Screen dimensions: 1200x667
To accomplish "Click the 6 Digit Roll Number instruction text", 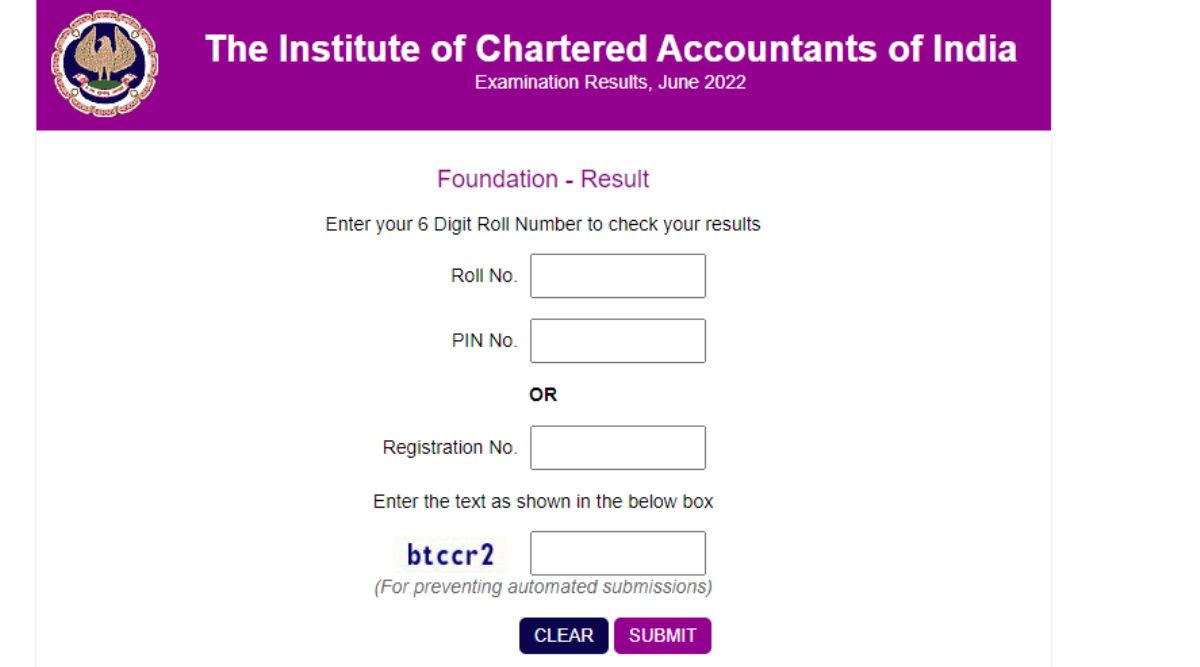I will pos(544,224).
